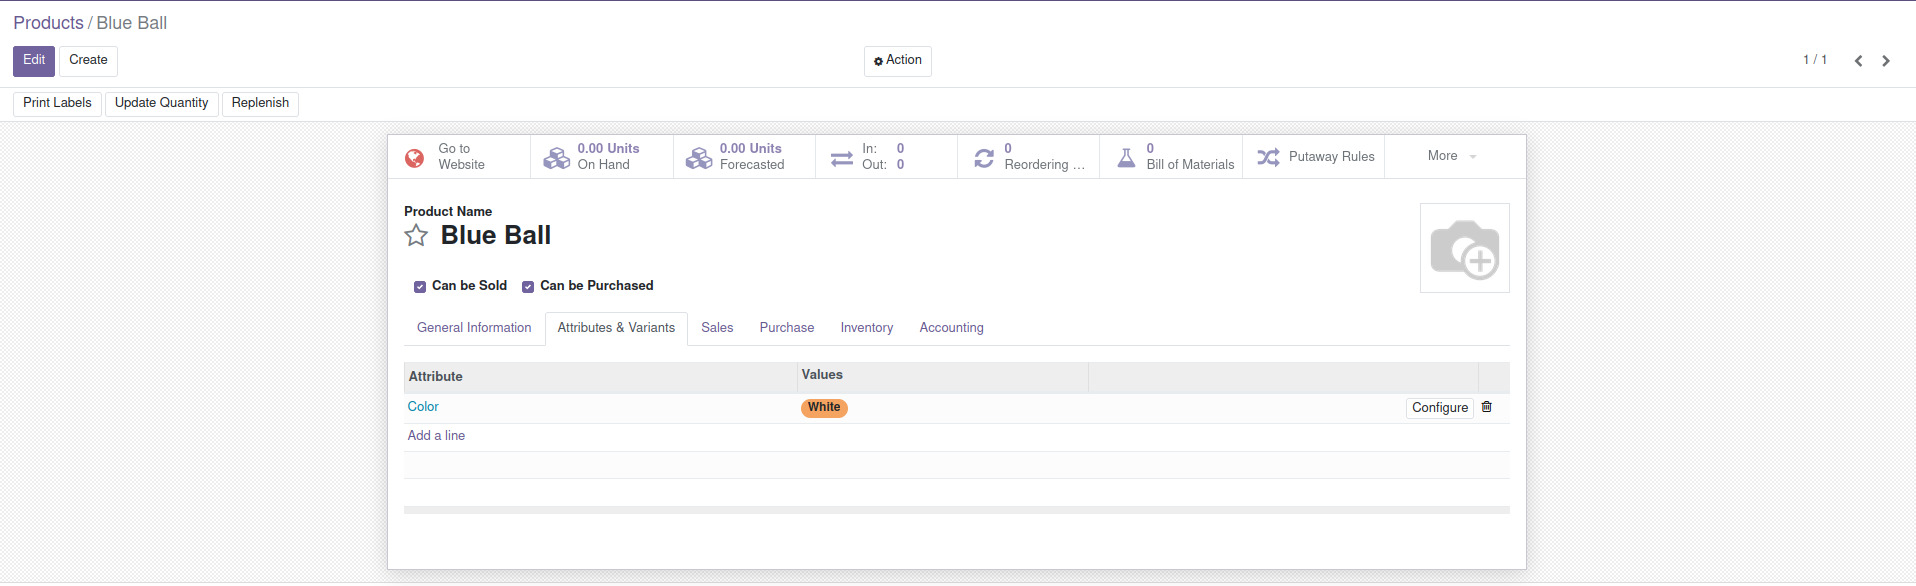Click Configure on the Color row
This screenshot has height=586, width=1916.
1440,408
